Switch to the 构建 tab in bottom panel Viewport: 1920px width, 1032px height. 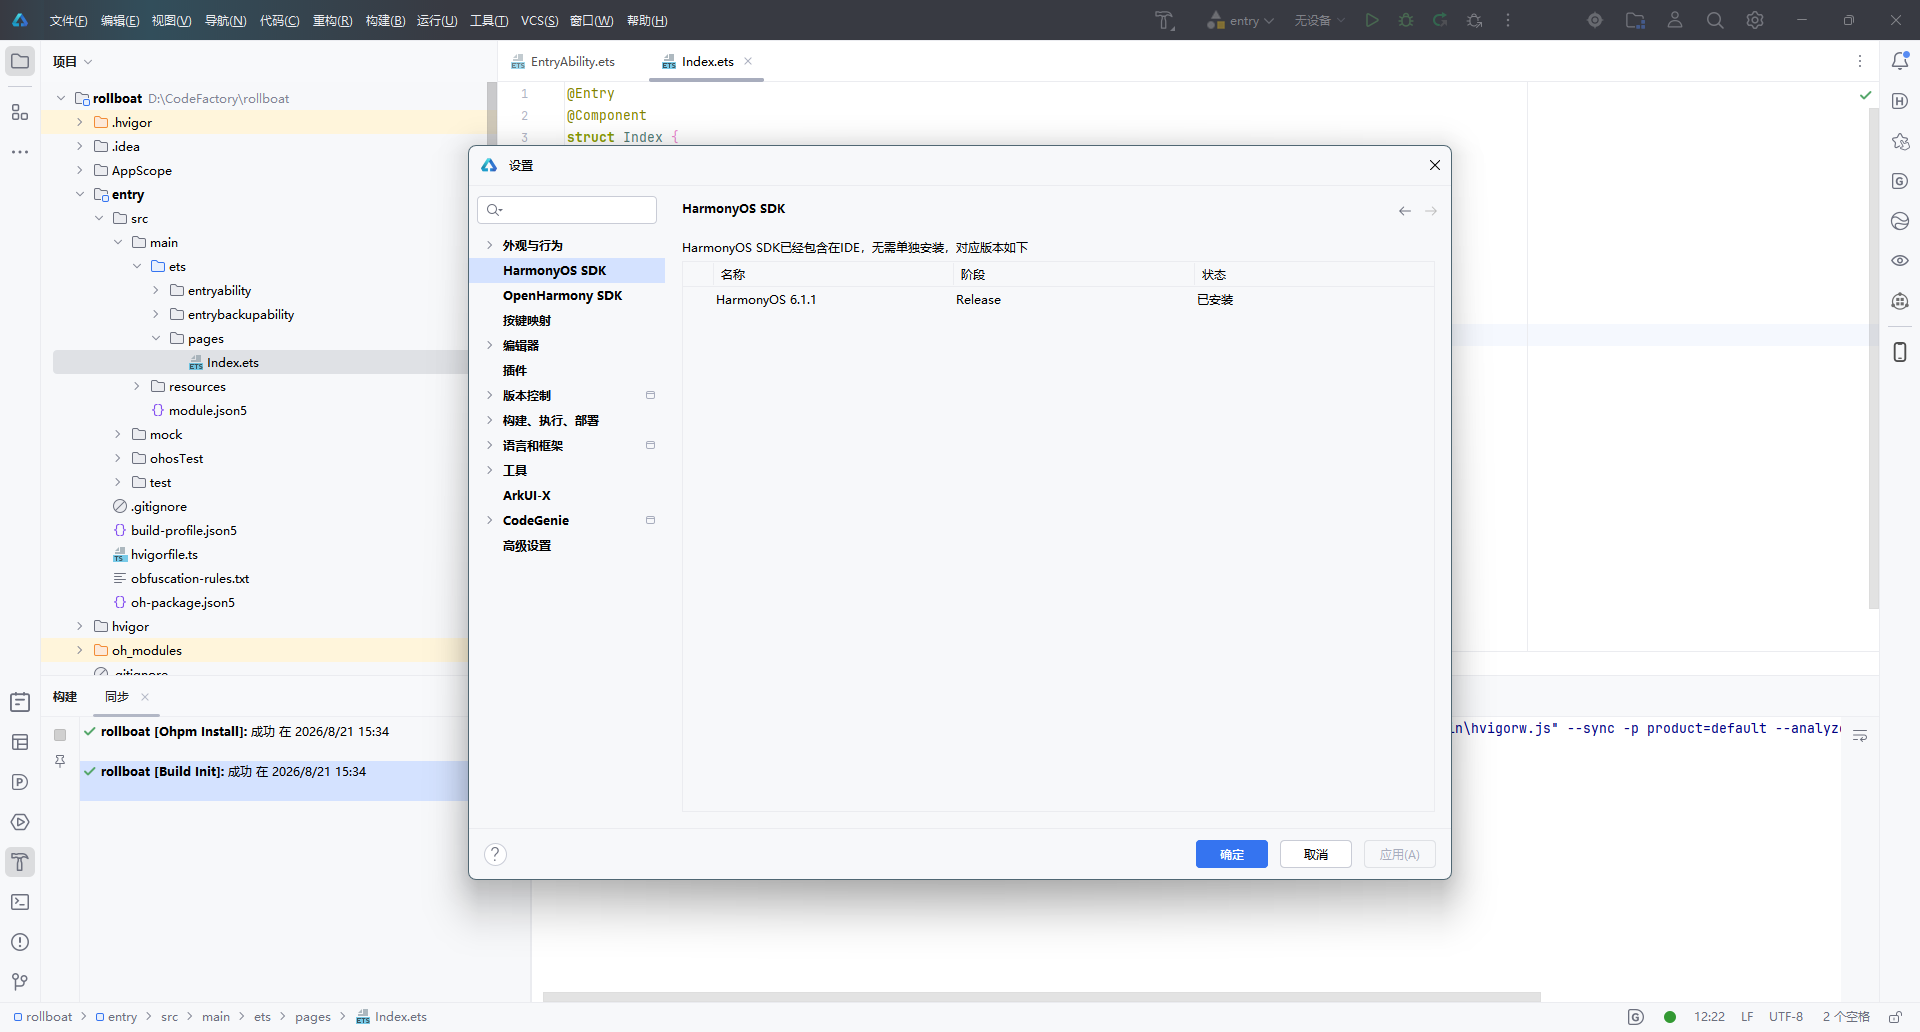[65, 697]
